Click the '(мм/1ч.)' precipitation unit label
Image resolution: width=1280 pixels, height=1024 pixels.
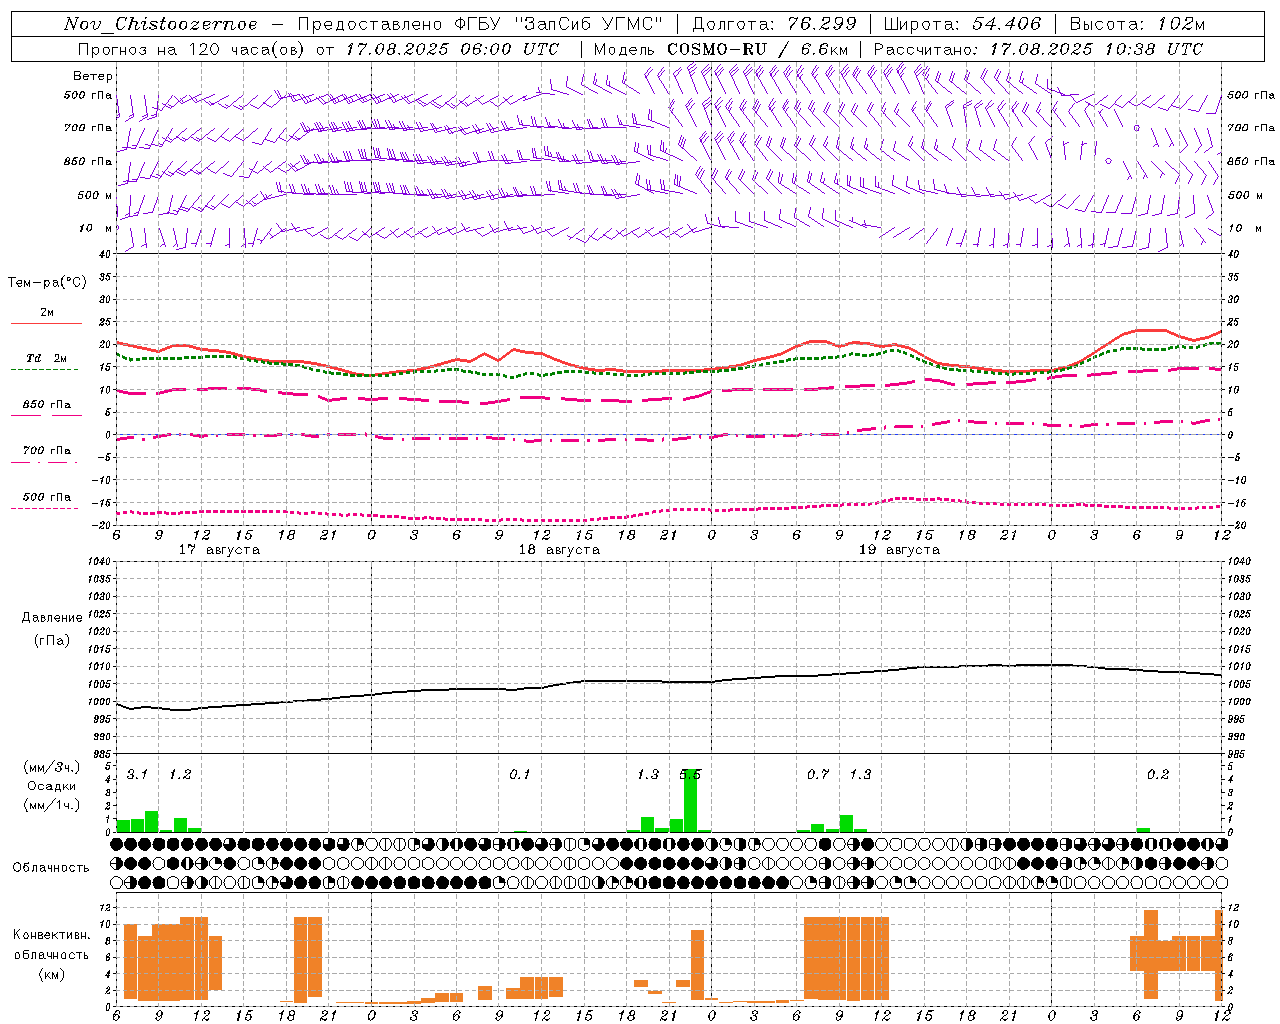(52, 805)
